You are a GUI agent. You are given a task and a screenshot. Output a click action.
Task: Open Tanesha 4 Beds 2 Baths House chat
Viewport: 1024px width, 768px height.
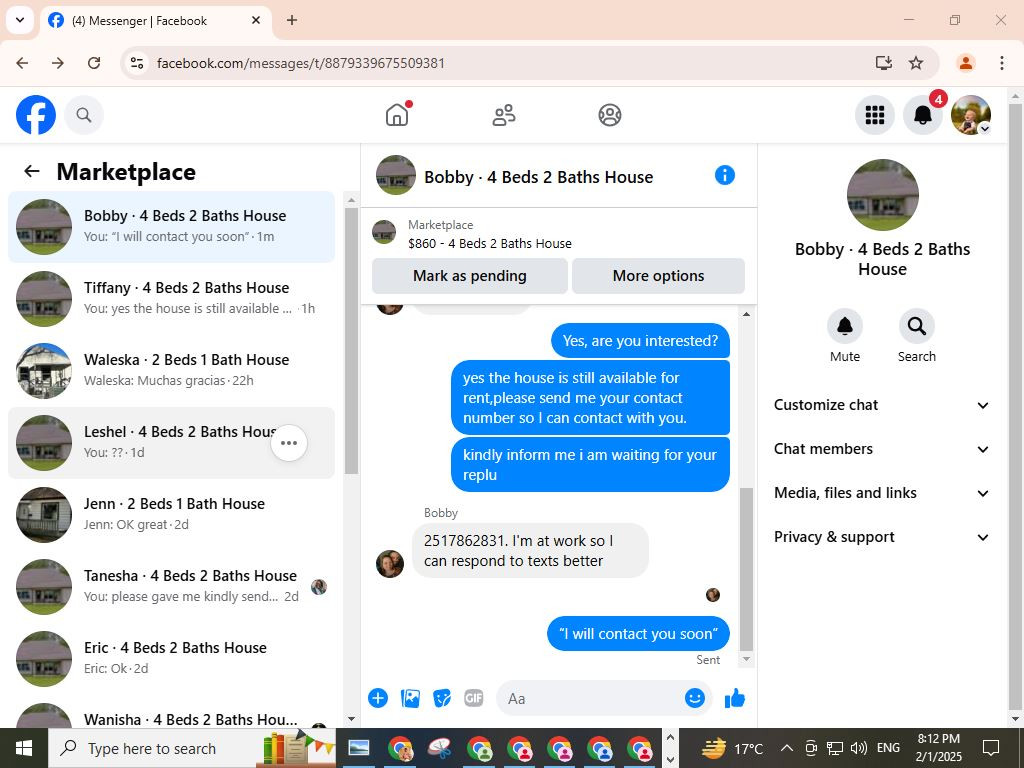[171, 586]
